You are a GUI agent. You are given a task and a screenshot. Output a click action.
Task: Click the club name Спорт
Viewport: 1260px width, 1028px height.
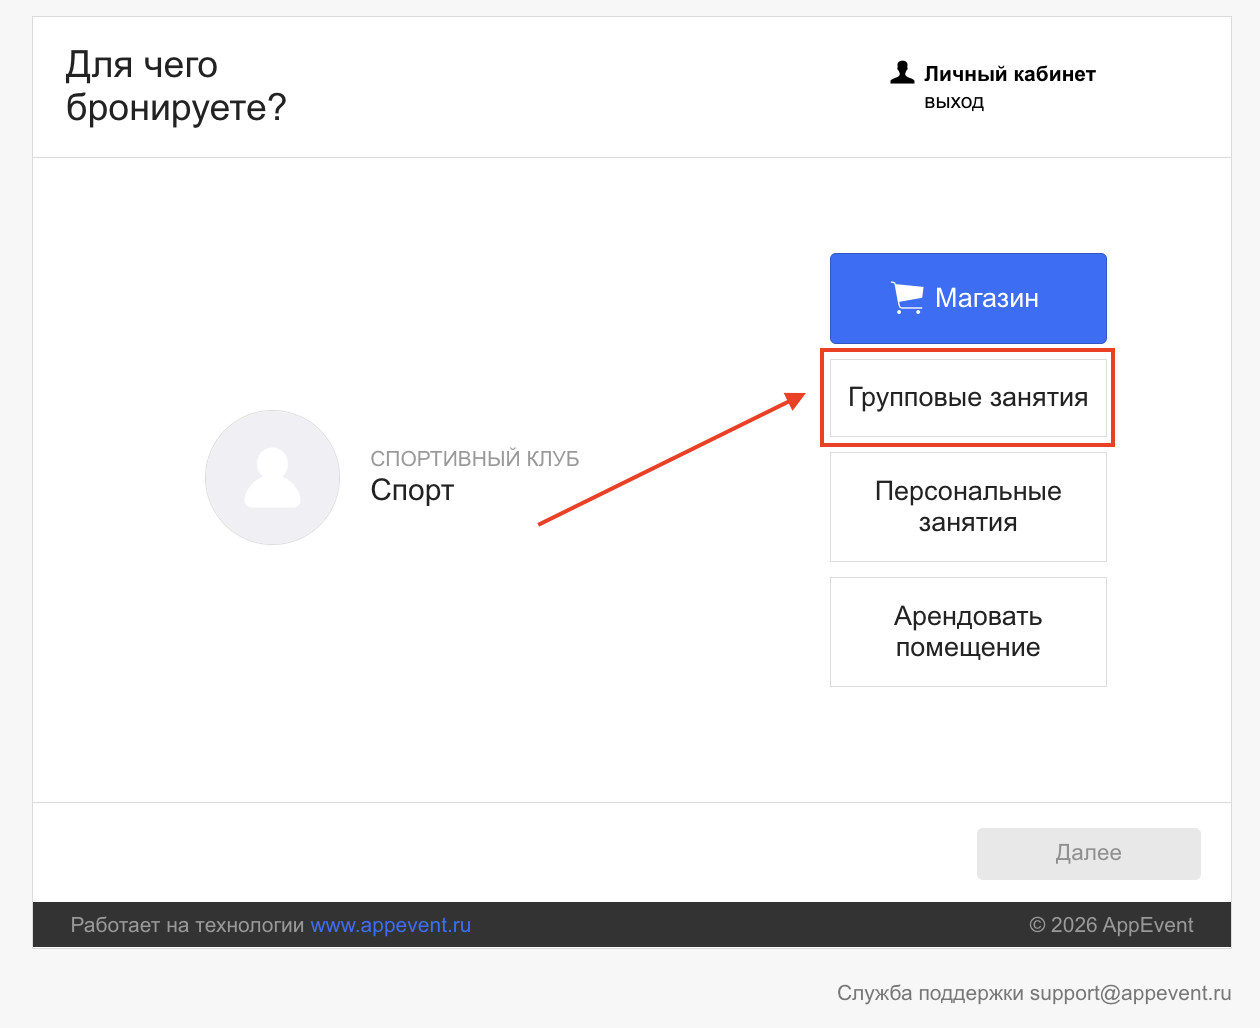412,490
